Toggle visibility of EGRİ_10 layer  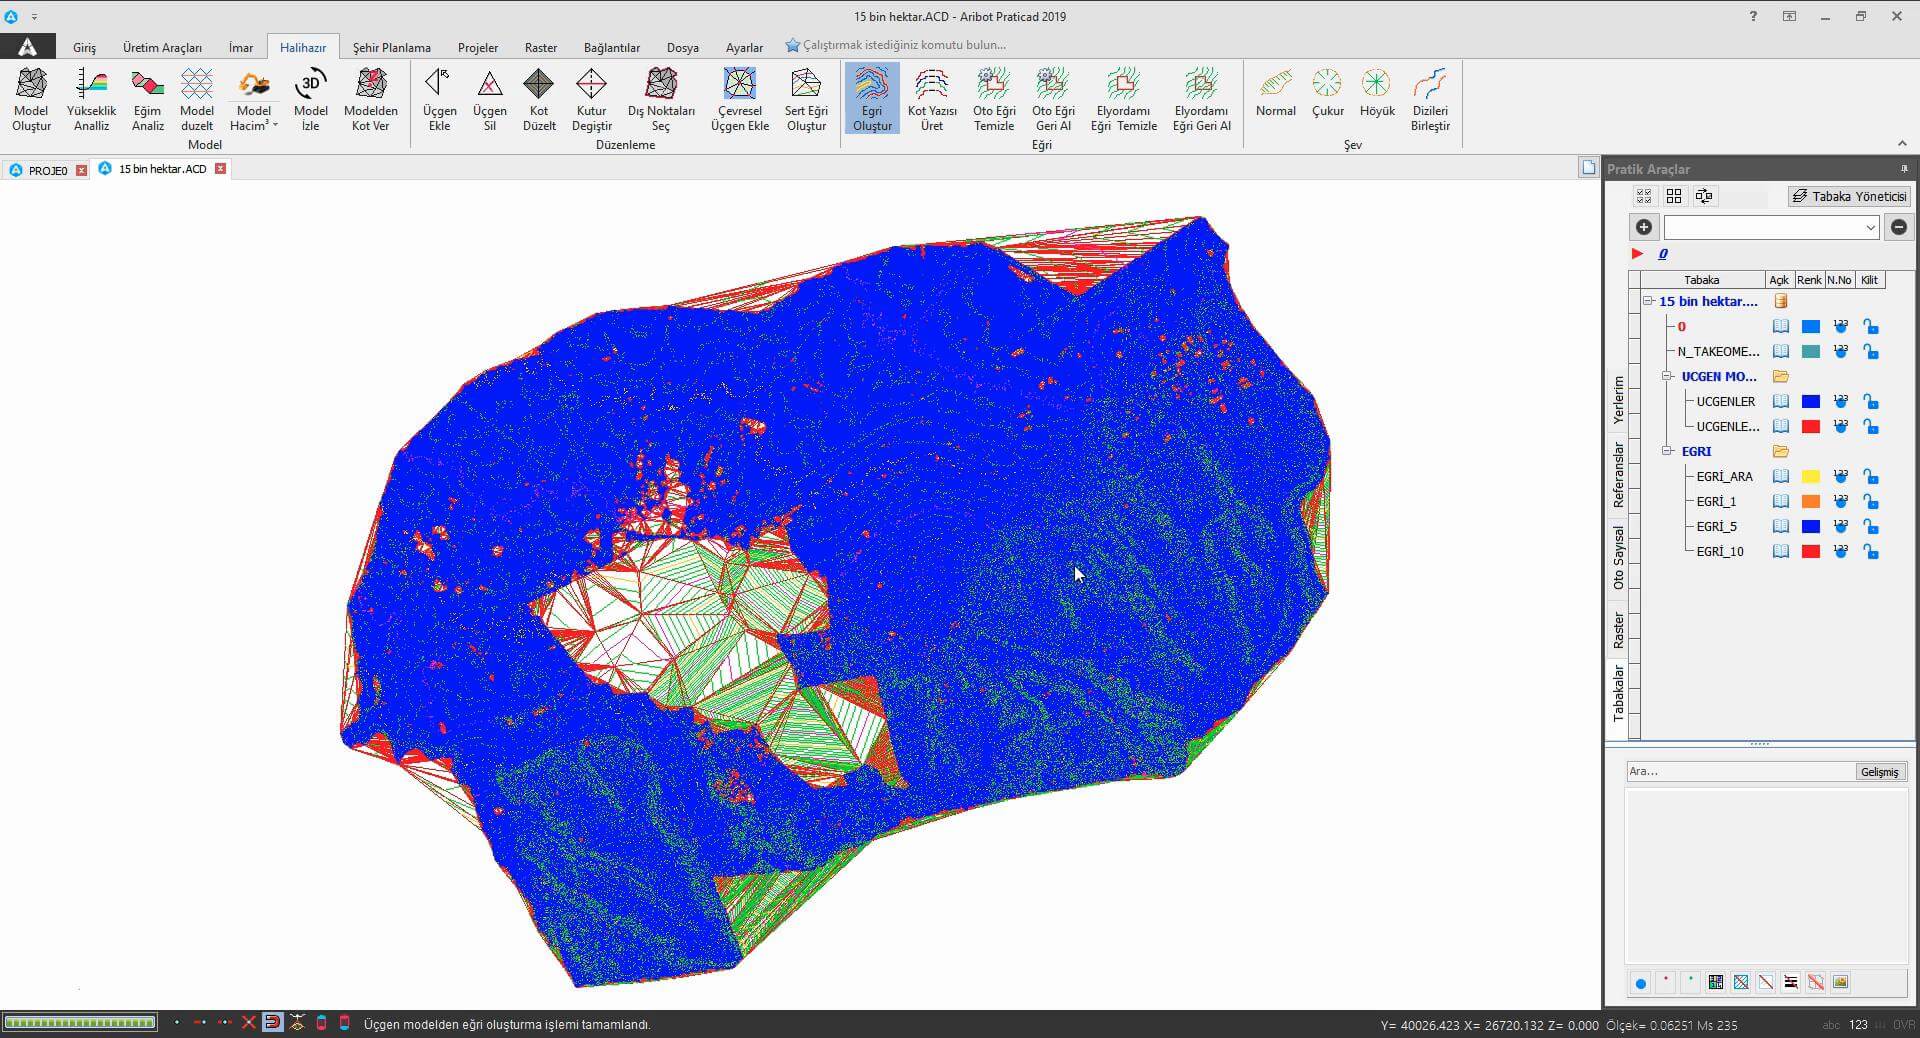[1780, 551]
